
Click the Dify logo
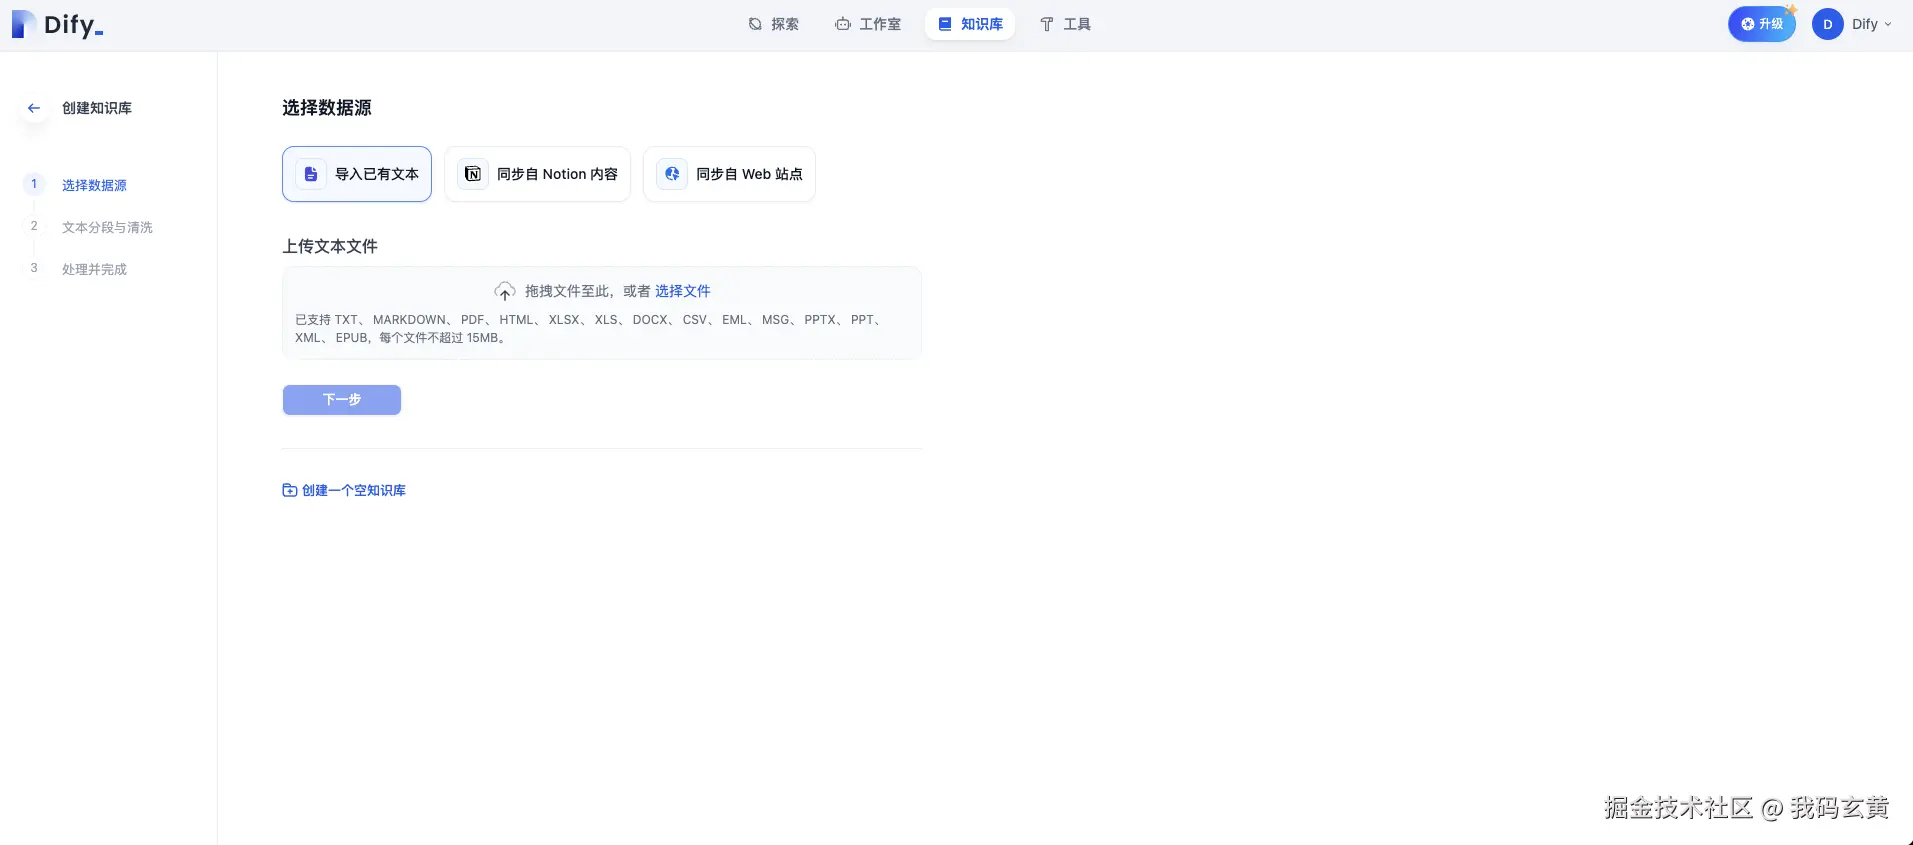[x=57, y=25]
